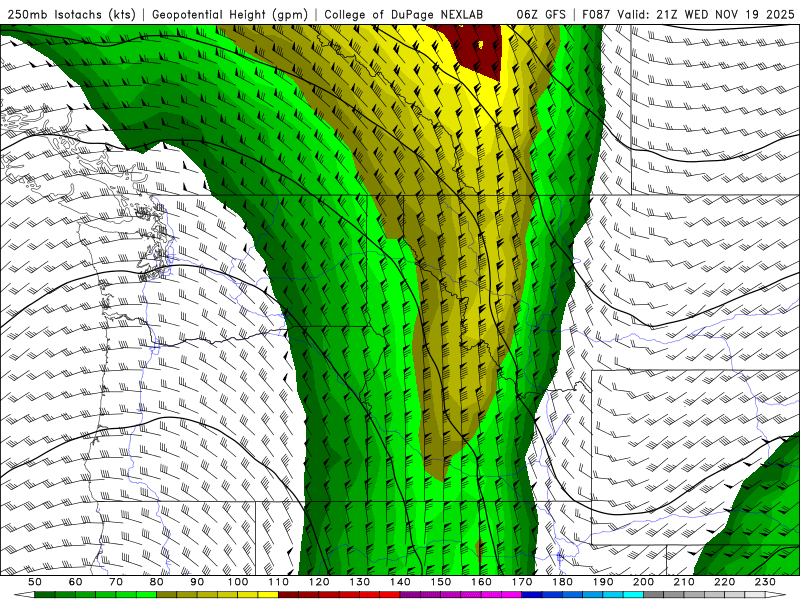Click the 220 label on the color scale
This screenshot has height=600, width=800.
pyautogui.click(x=724, y=582)
